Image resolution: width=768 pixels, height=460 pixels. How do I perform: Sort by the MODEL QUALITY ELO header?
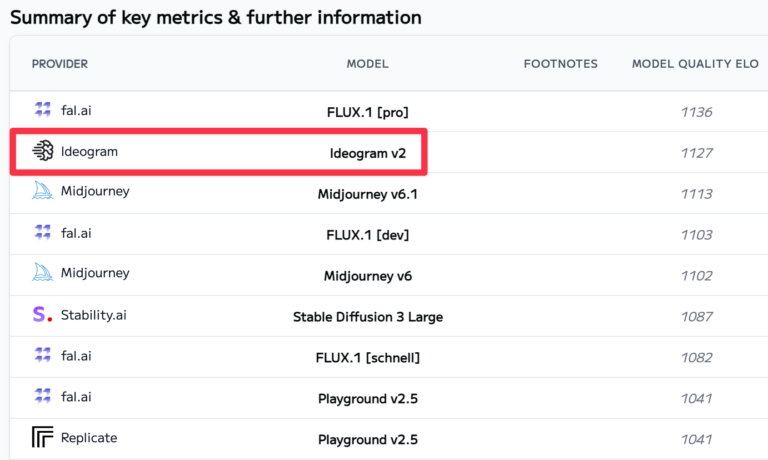click(694, 64)
